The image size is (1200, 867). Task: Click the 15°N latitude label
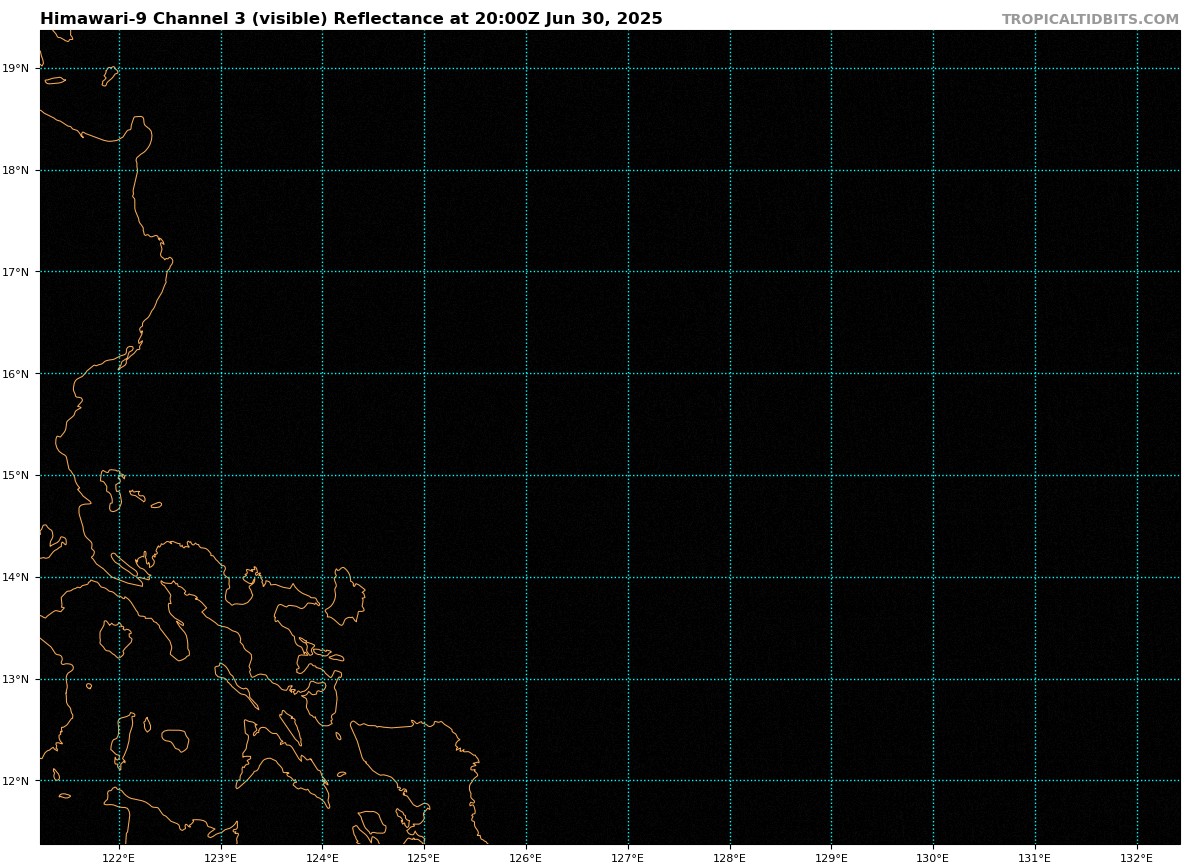click(x=16, y=476)
